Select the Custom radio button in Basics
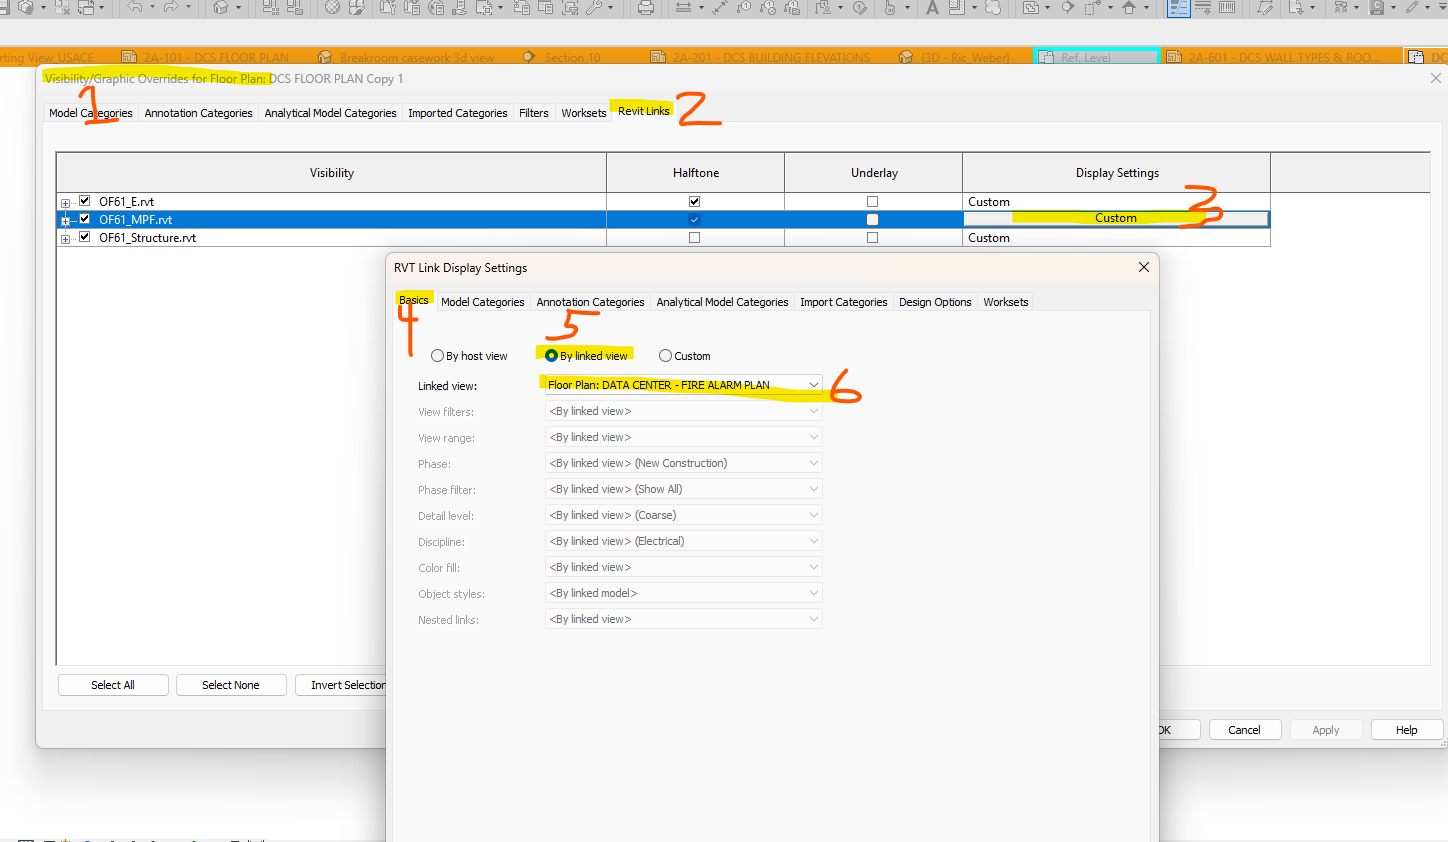 tap(665, 356)
